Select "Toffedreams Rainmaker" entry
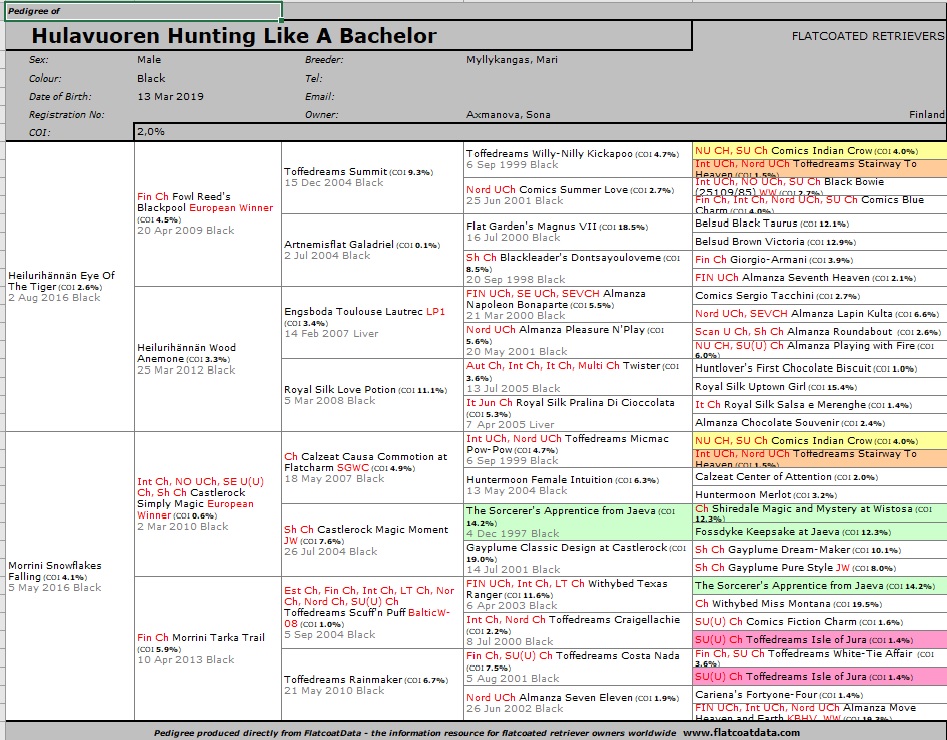947x740 pixels. [x=372, y=684]
